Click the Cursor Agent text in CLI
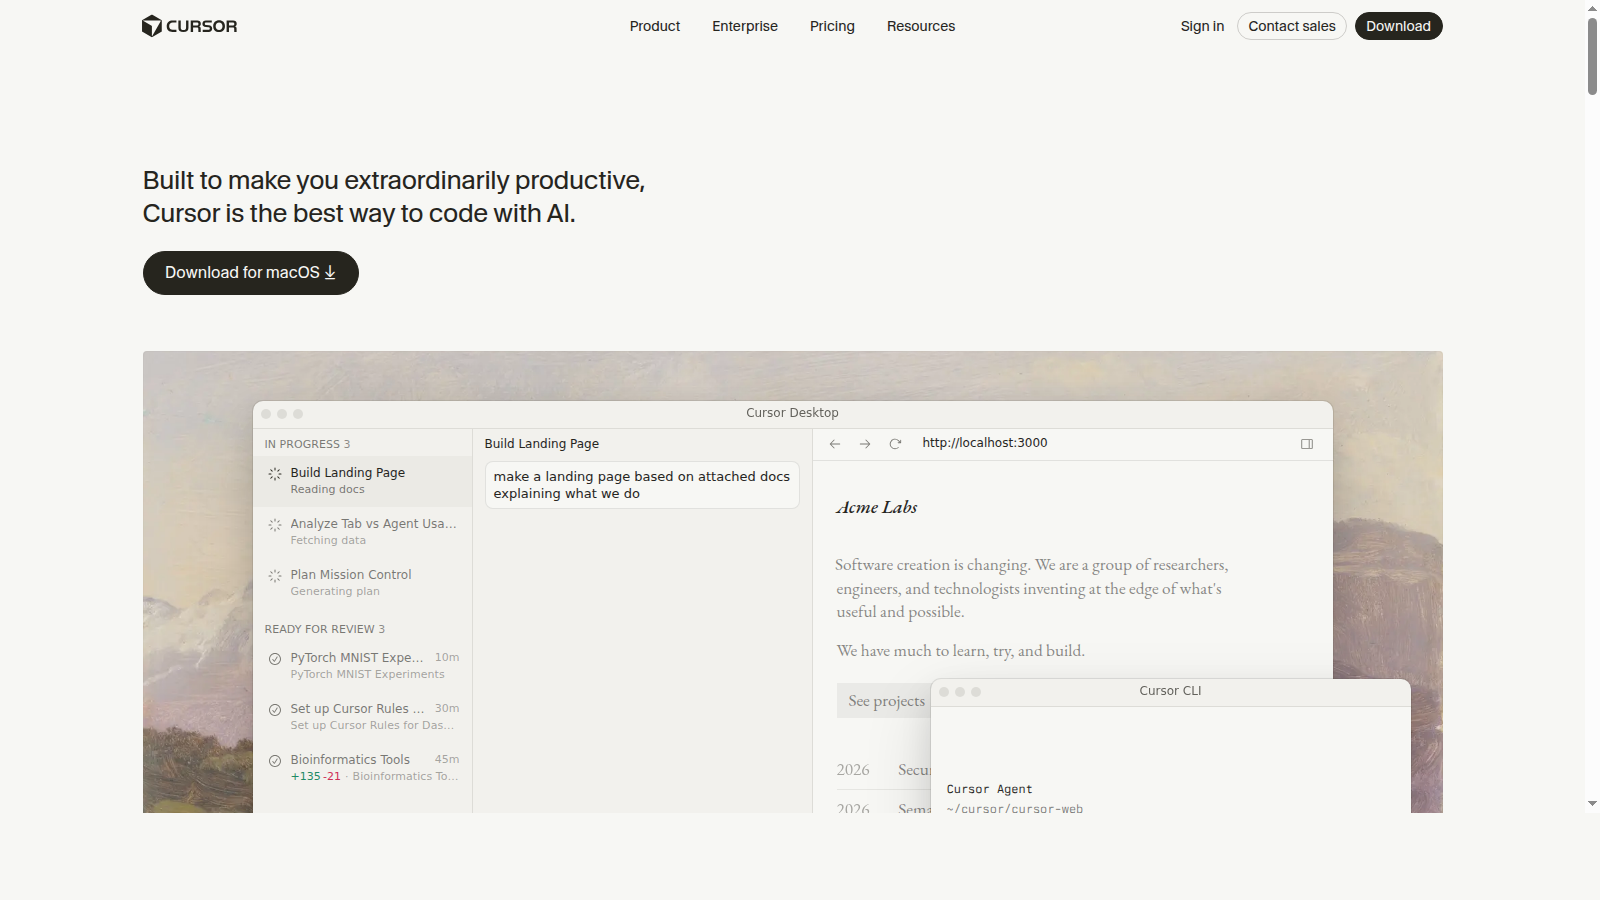Screen dimensions: 1600x900 pos(989,790)
